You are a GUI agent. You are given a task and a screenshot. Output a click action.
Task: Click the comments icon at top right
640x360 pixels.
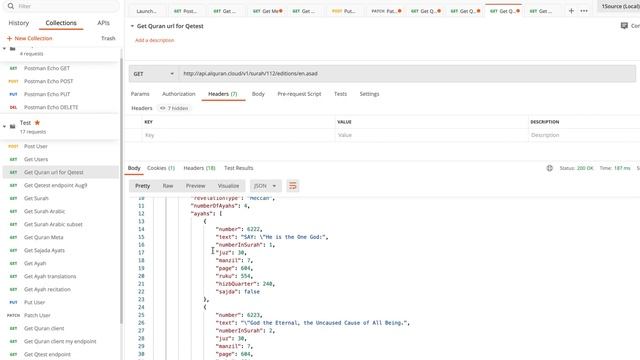coord(624,26)
